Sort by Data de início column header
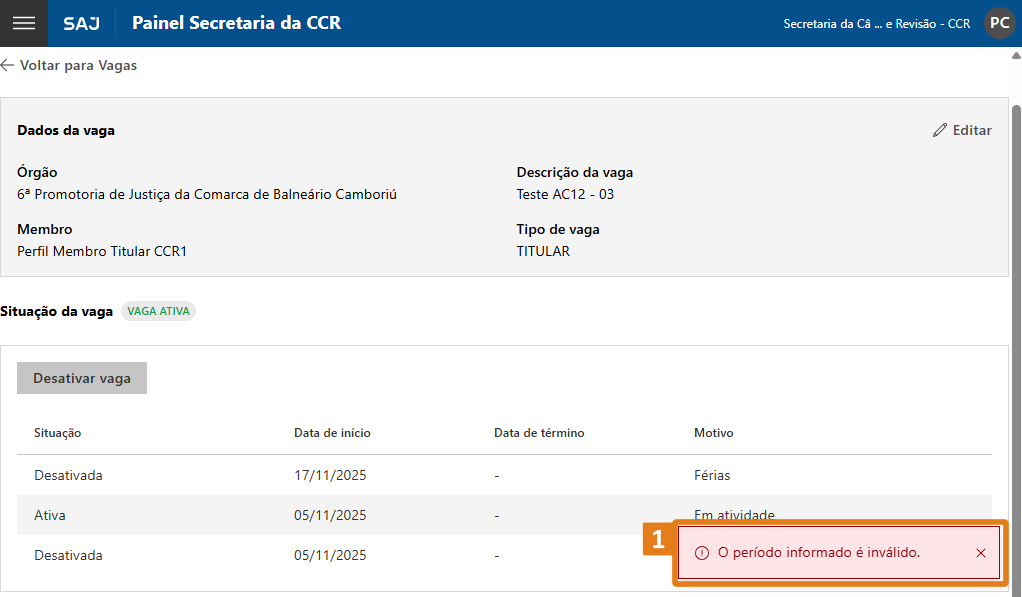This screenshot has height=597, width=1022. (x=332, y=433)
